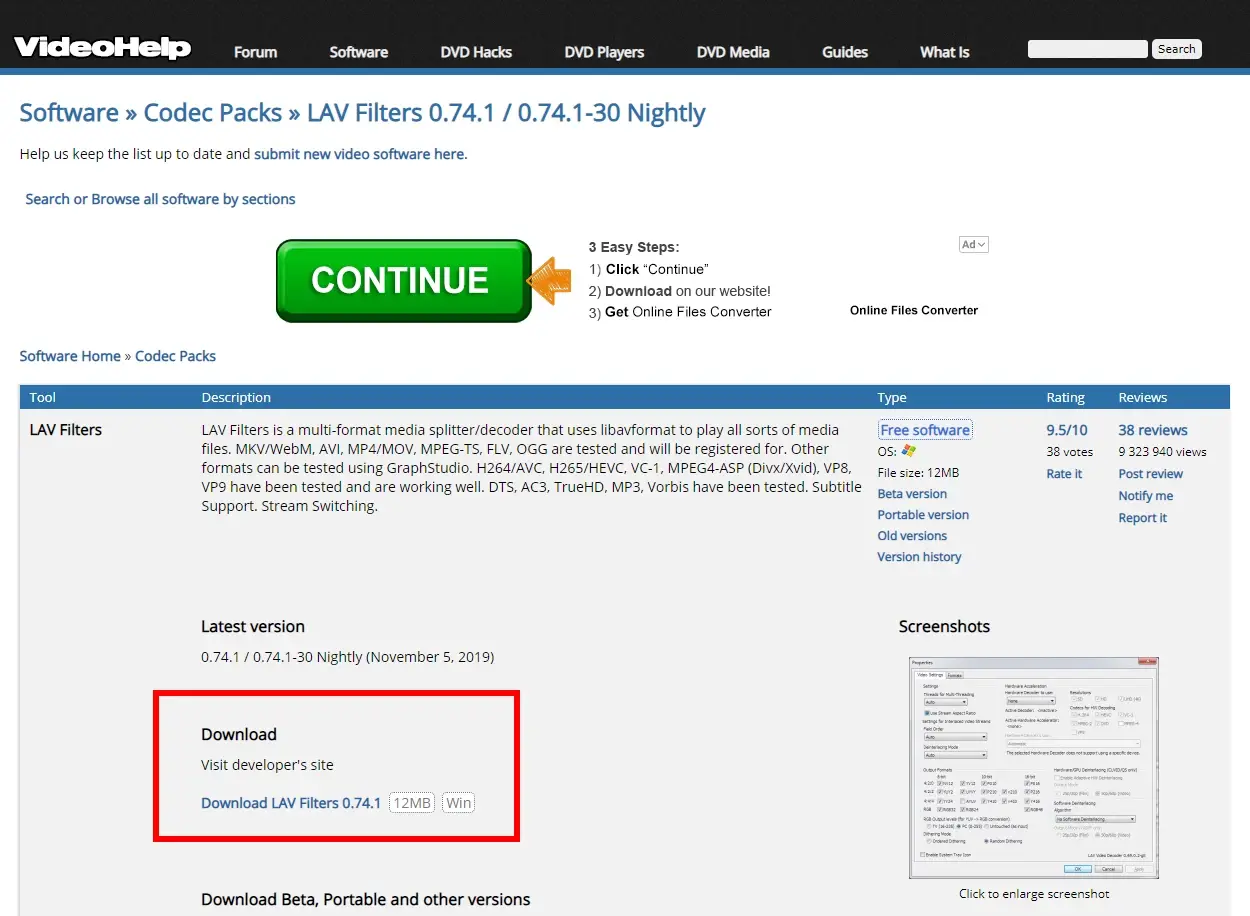Click the 9 323 940 views text
This screenshot has height=916, width=1250.
click(x=1163, y=452)
